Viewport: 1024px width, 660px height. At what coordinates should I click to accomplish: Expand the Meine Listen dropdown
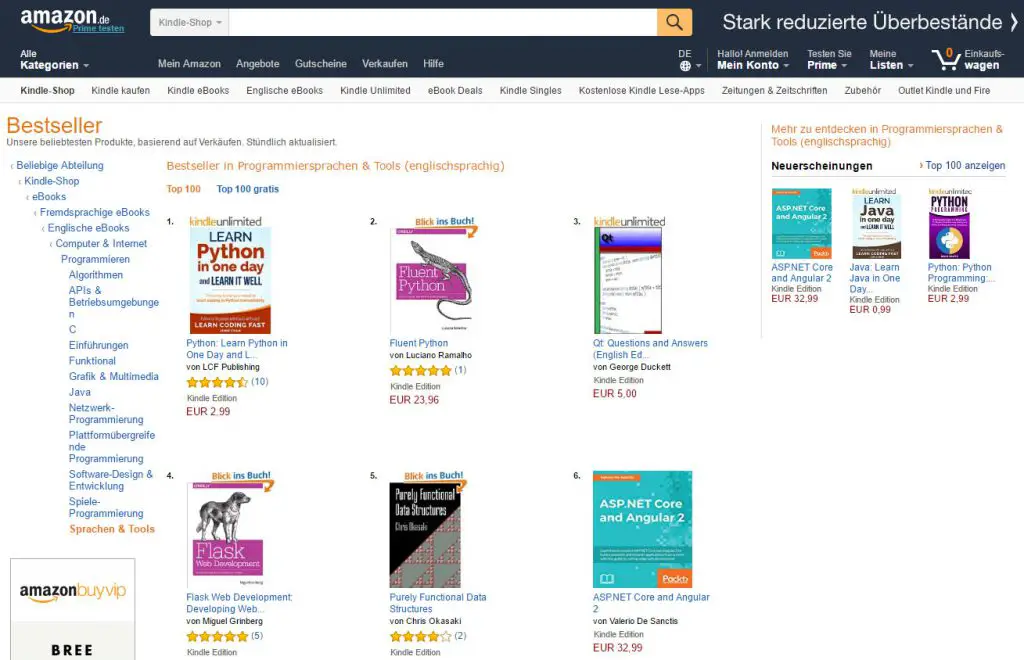pyautogui.click(x=891, y=65)
